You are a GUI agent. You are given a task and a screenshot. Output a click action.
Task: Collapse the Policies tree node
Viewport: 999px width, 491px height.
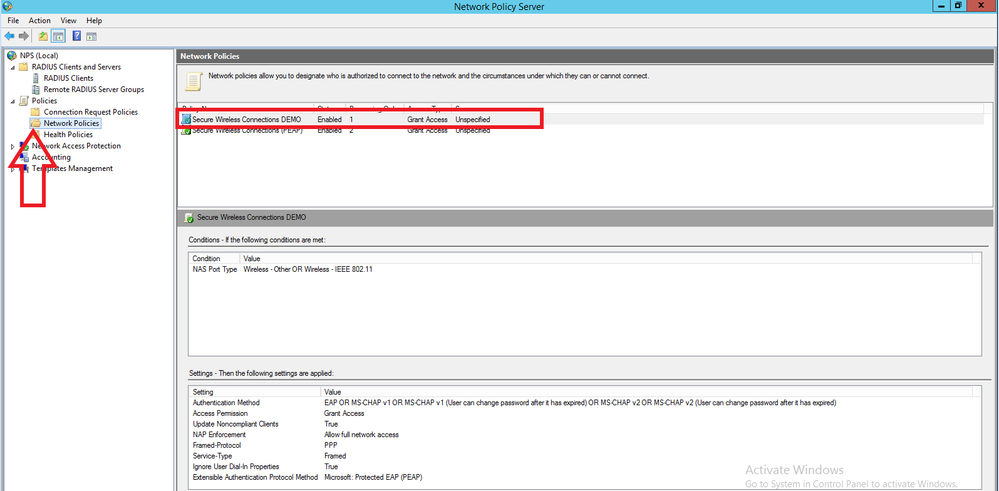(11, 101)
